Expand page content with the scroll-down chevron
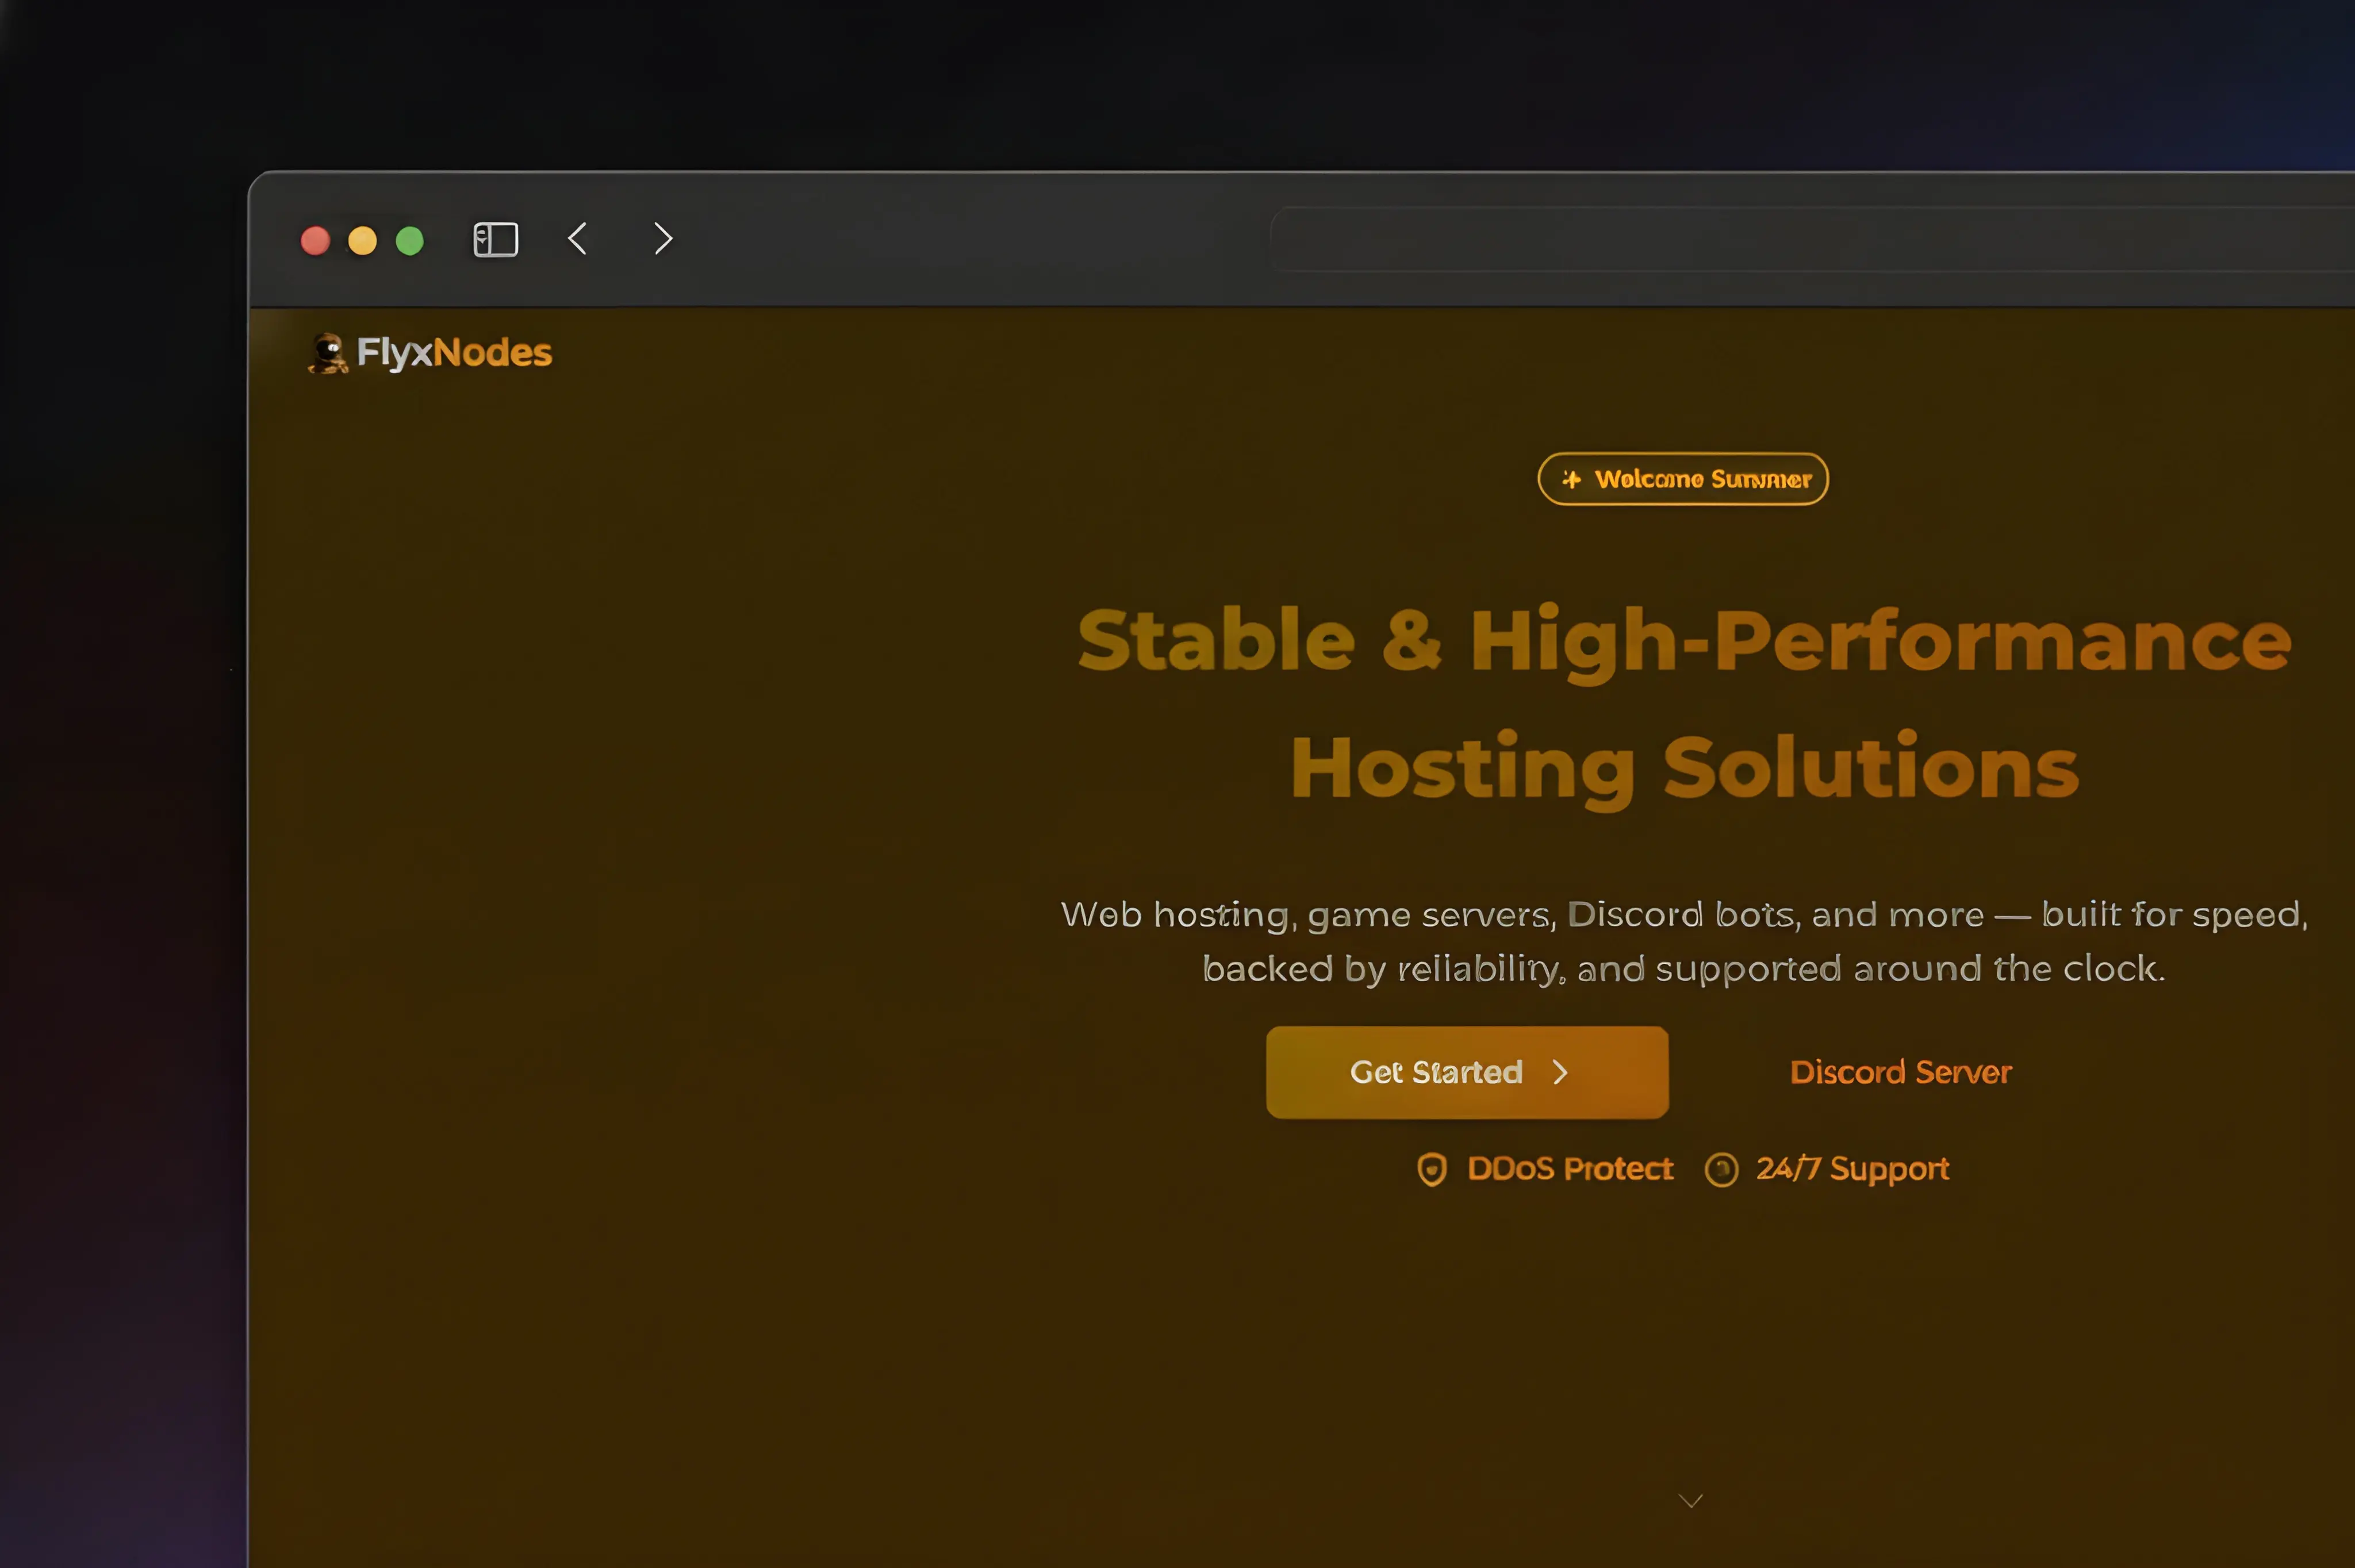The width and height of the screenshot is (2355, 1568). tap(1690, 1500)
